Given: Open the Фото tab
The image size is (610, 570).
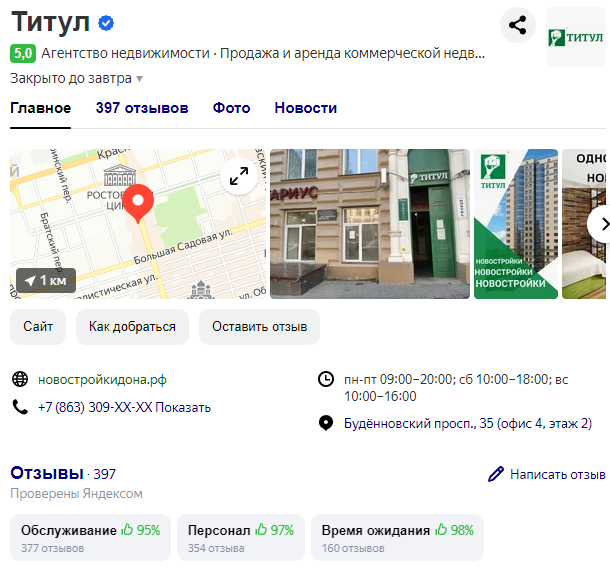Looking at the screenshot, I should [231, 108].
